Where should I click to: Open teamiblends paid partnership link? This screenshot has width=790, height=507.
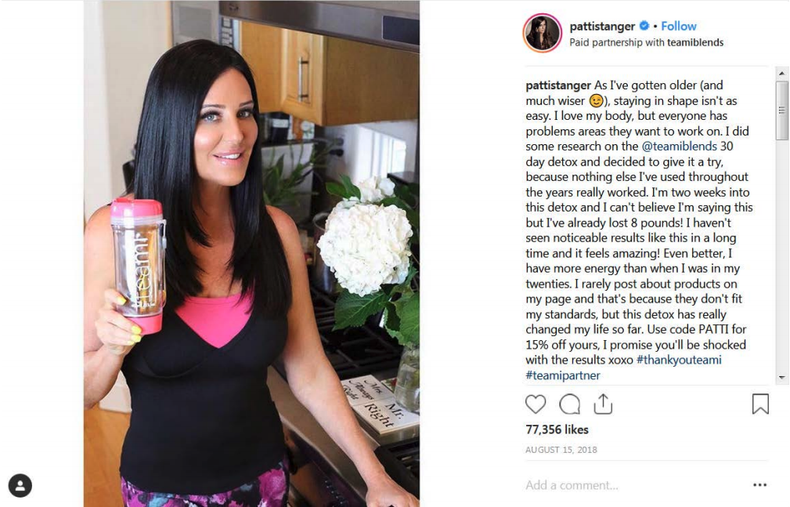point(695,42)
